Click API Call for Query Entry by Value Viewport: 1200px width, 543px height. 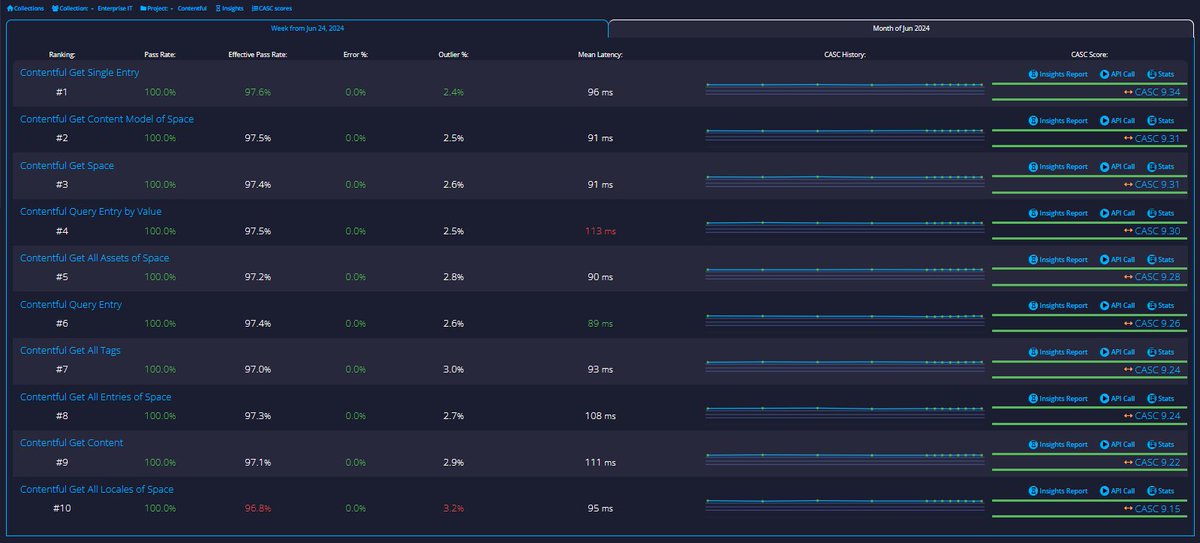1117,213
